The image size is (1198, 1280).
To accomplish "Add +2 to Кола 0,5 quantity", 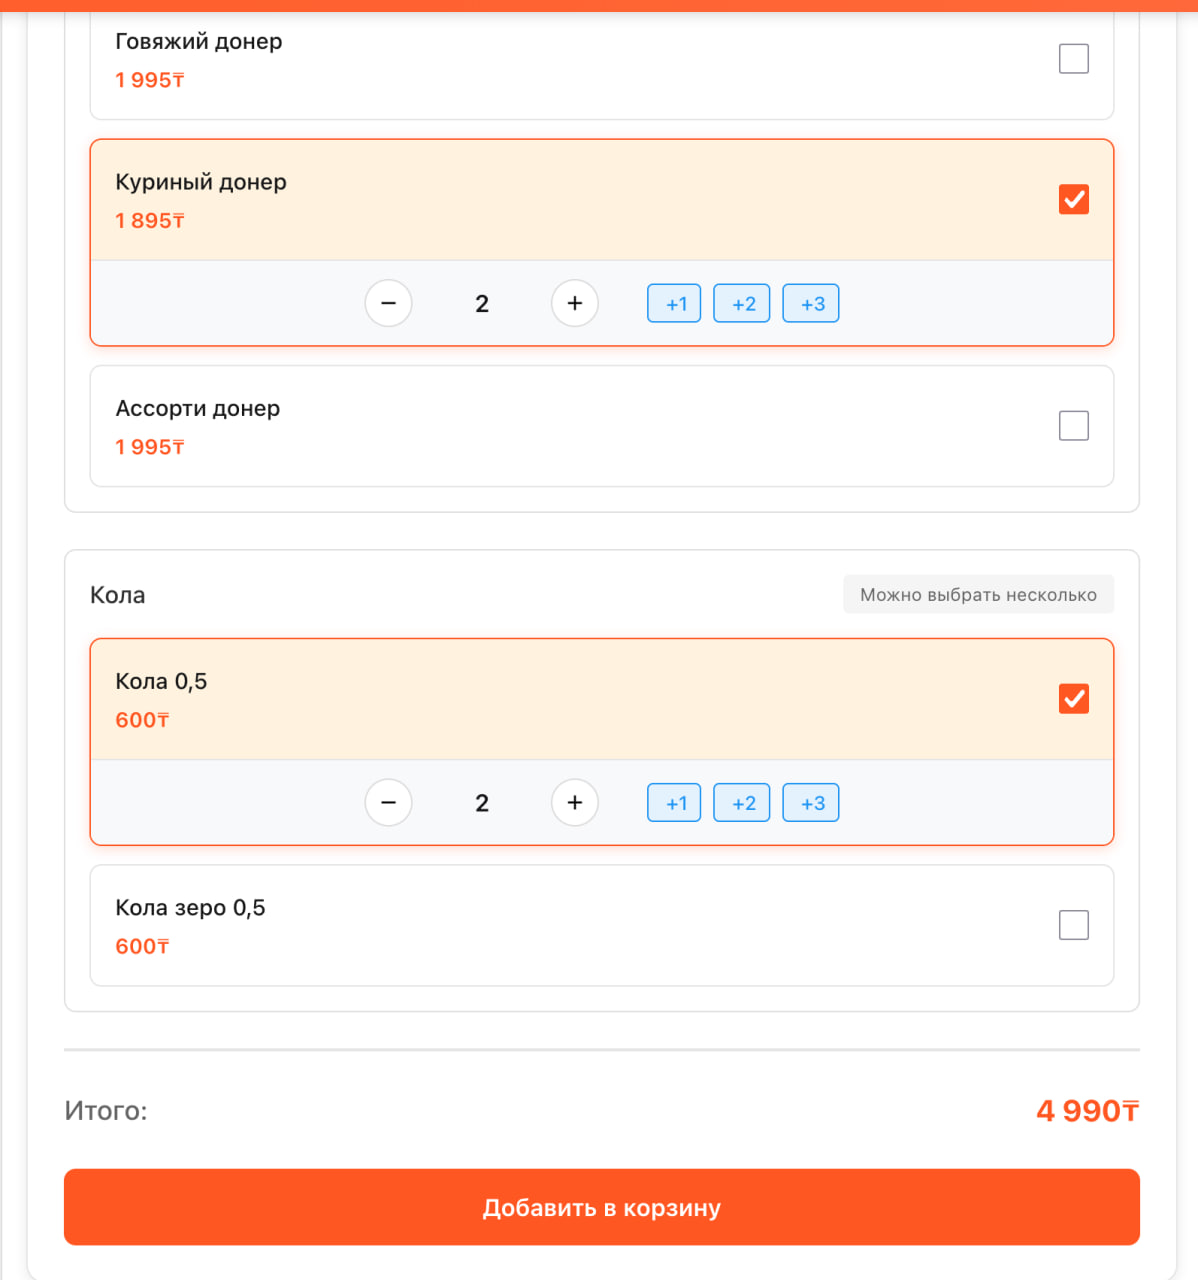I will pyautogui.click(x=742, y=803).
